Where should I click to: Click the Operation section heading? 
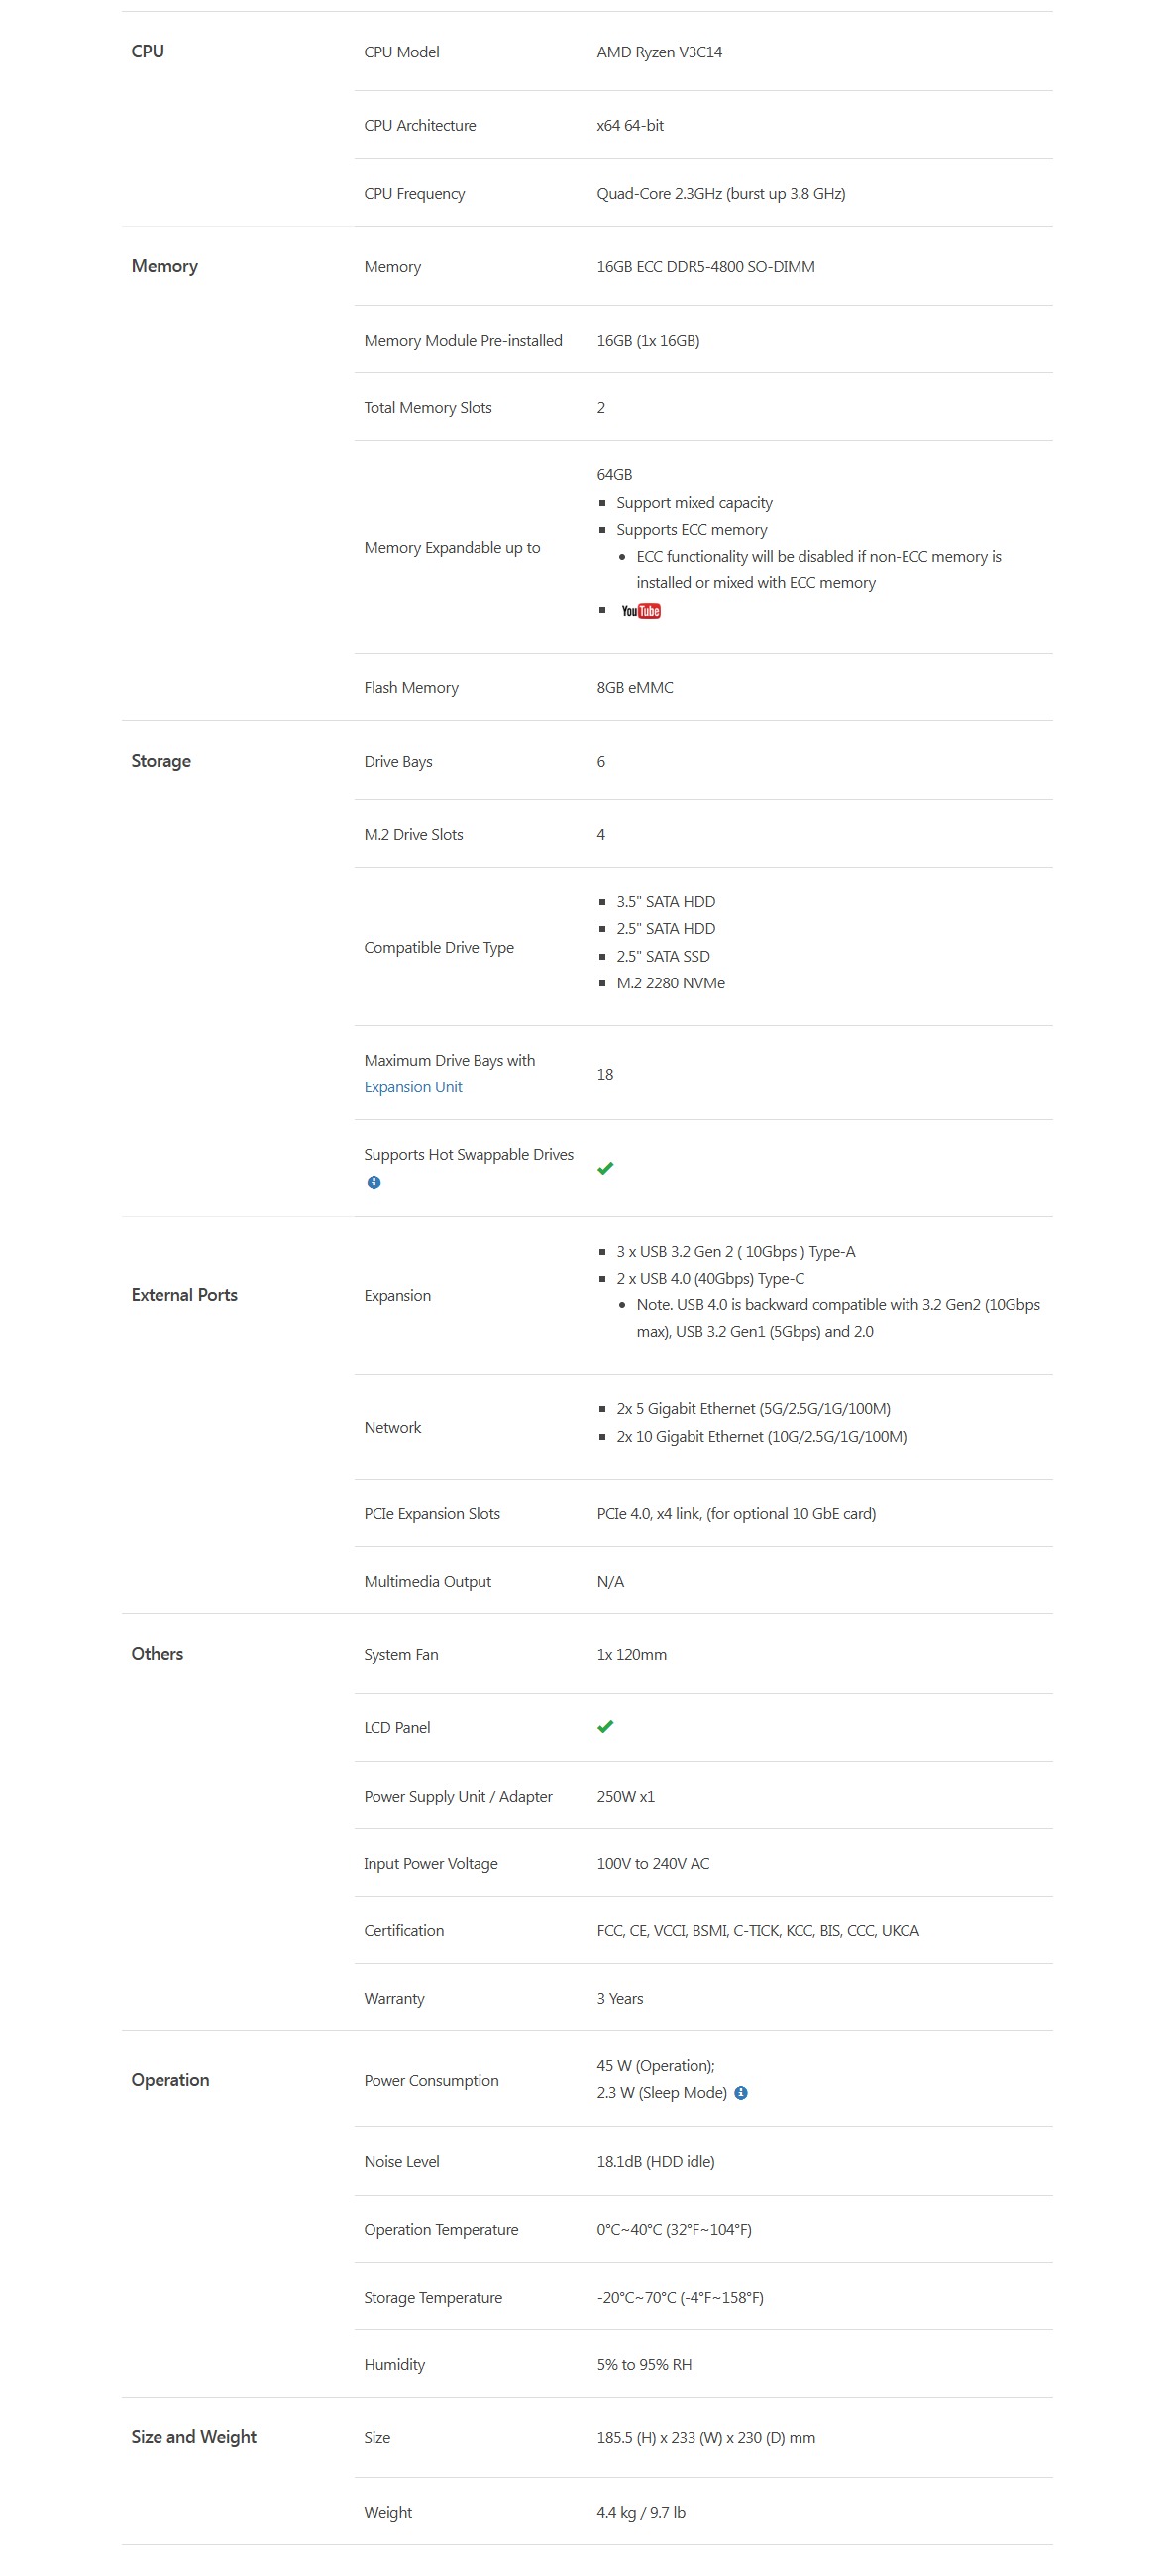pyautogui.click(x=170, y=2079)
